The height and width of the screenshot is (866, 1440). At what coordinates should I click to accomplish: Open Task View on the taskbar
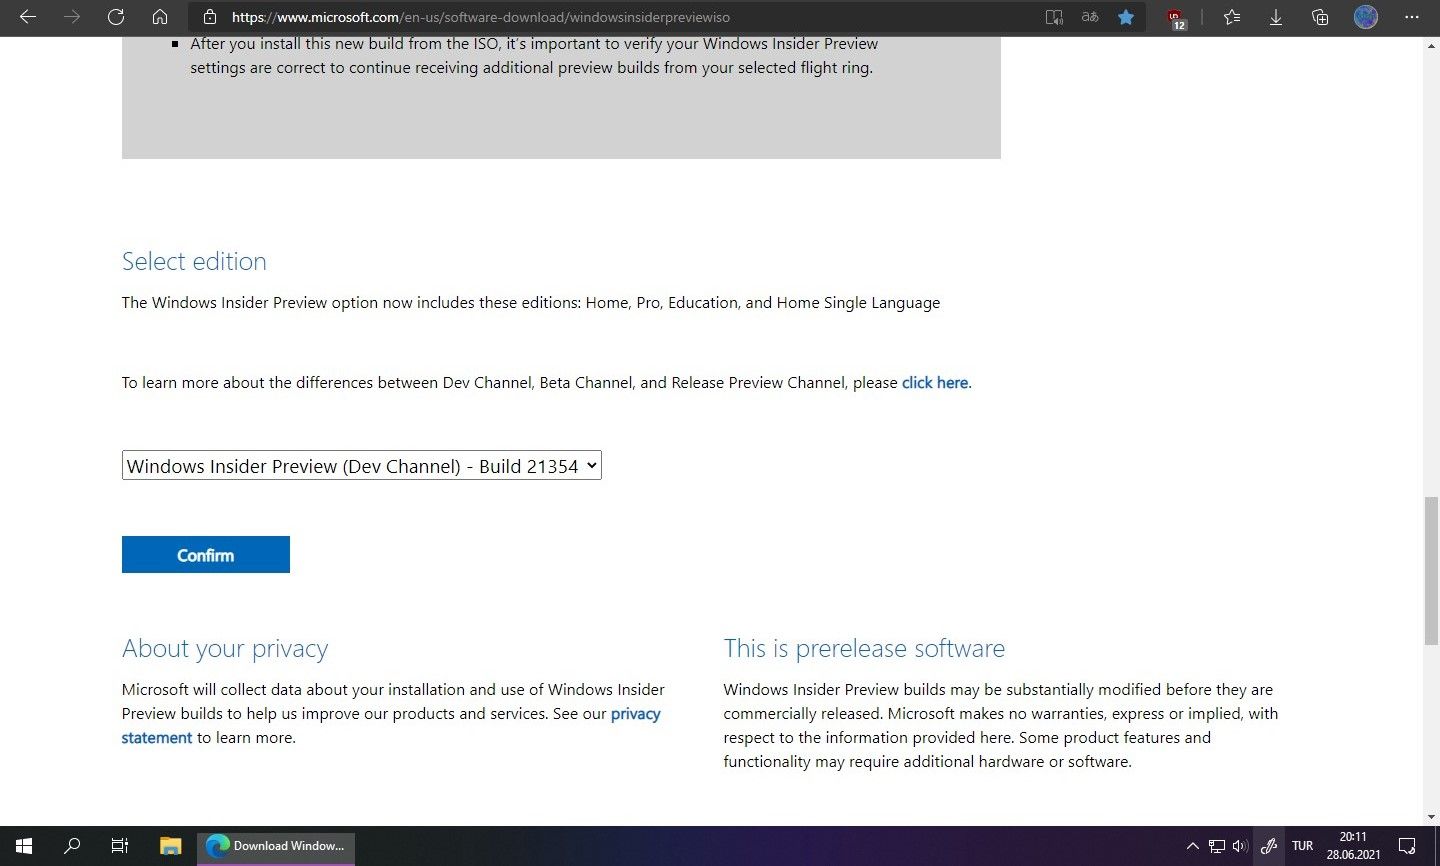[120, 846]
